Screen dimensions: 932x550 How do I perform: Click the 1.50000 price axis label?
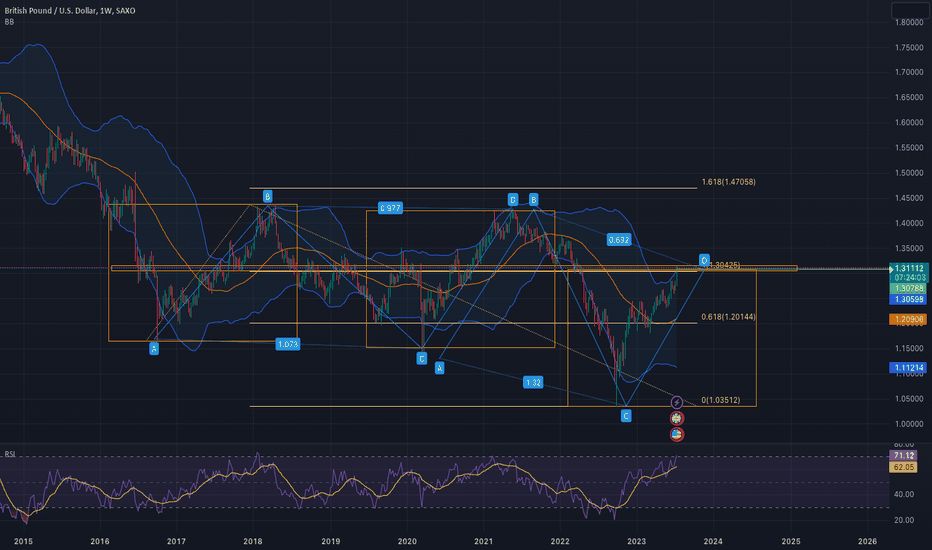pos(909,173)
